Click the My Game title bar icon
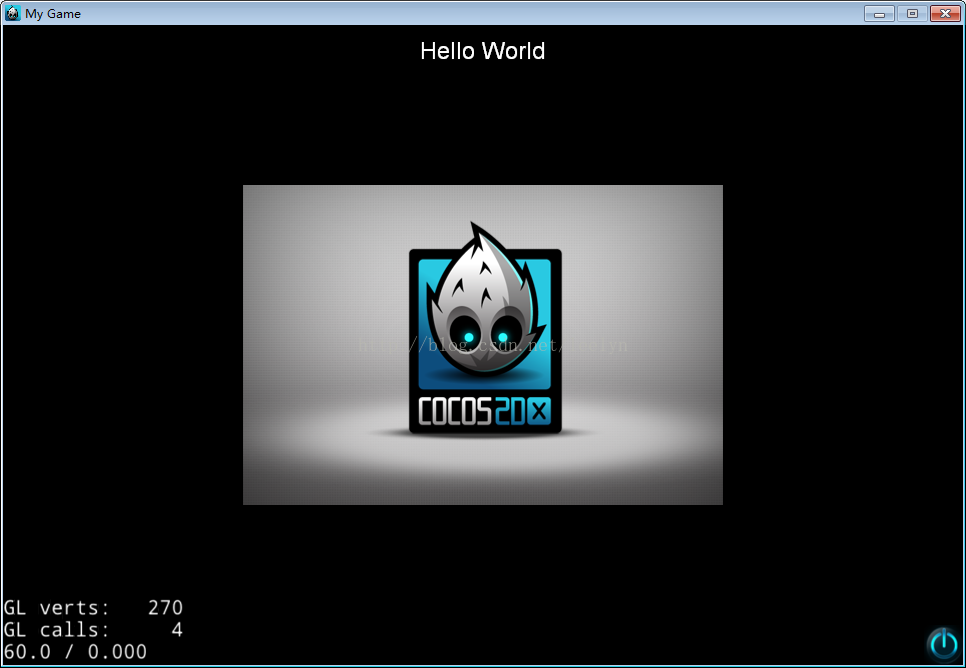This screenshot has height=668, width=966. [12, 13]
